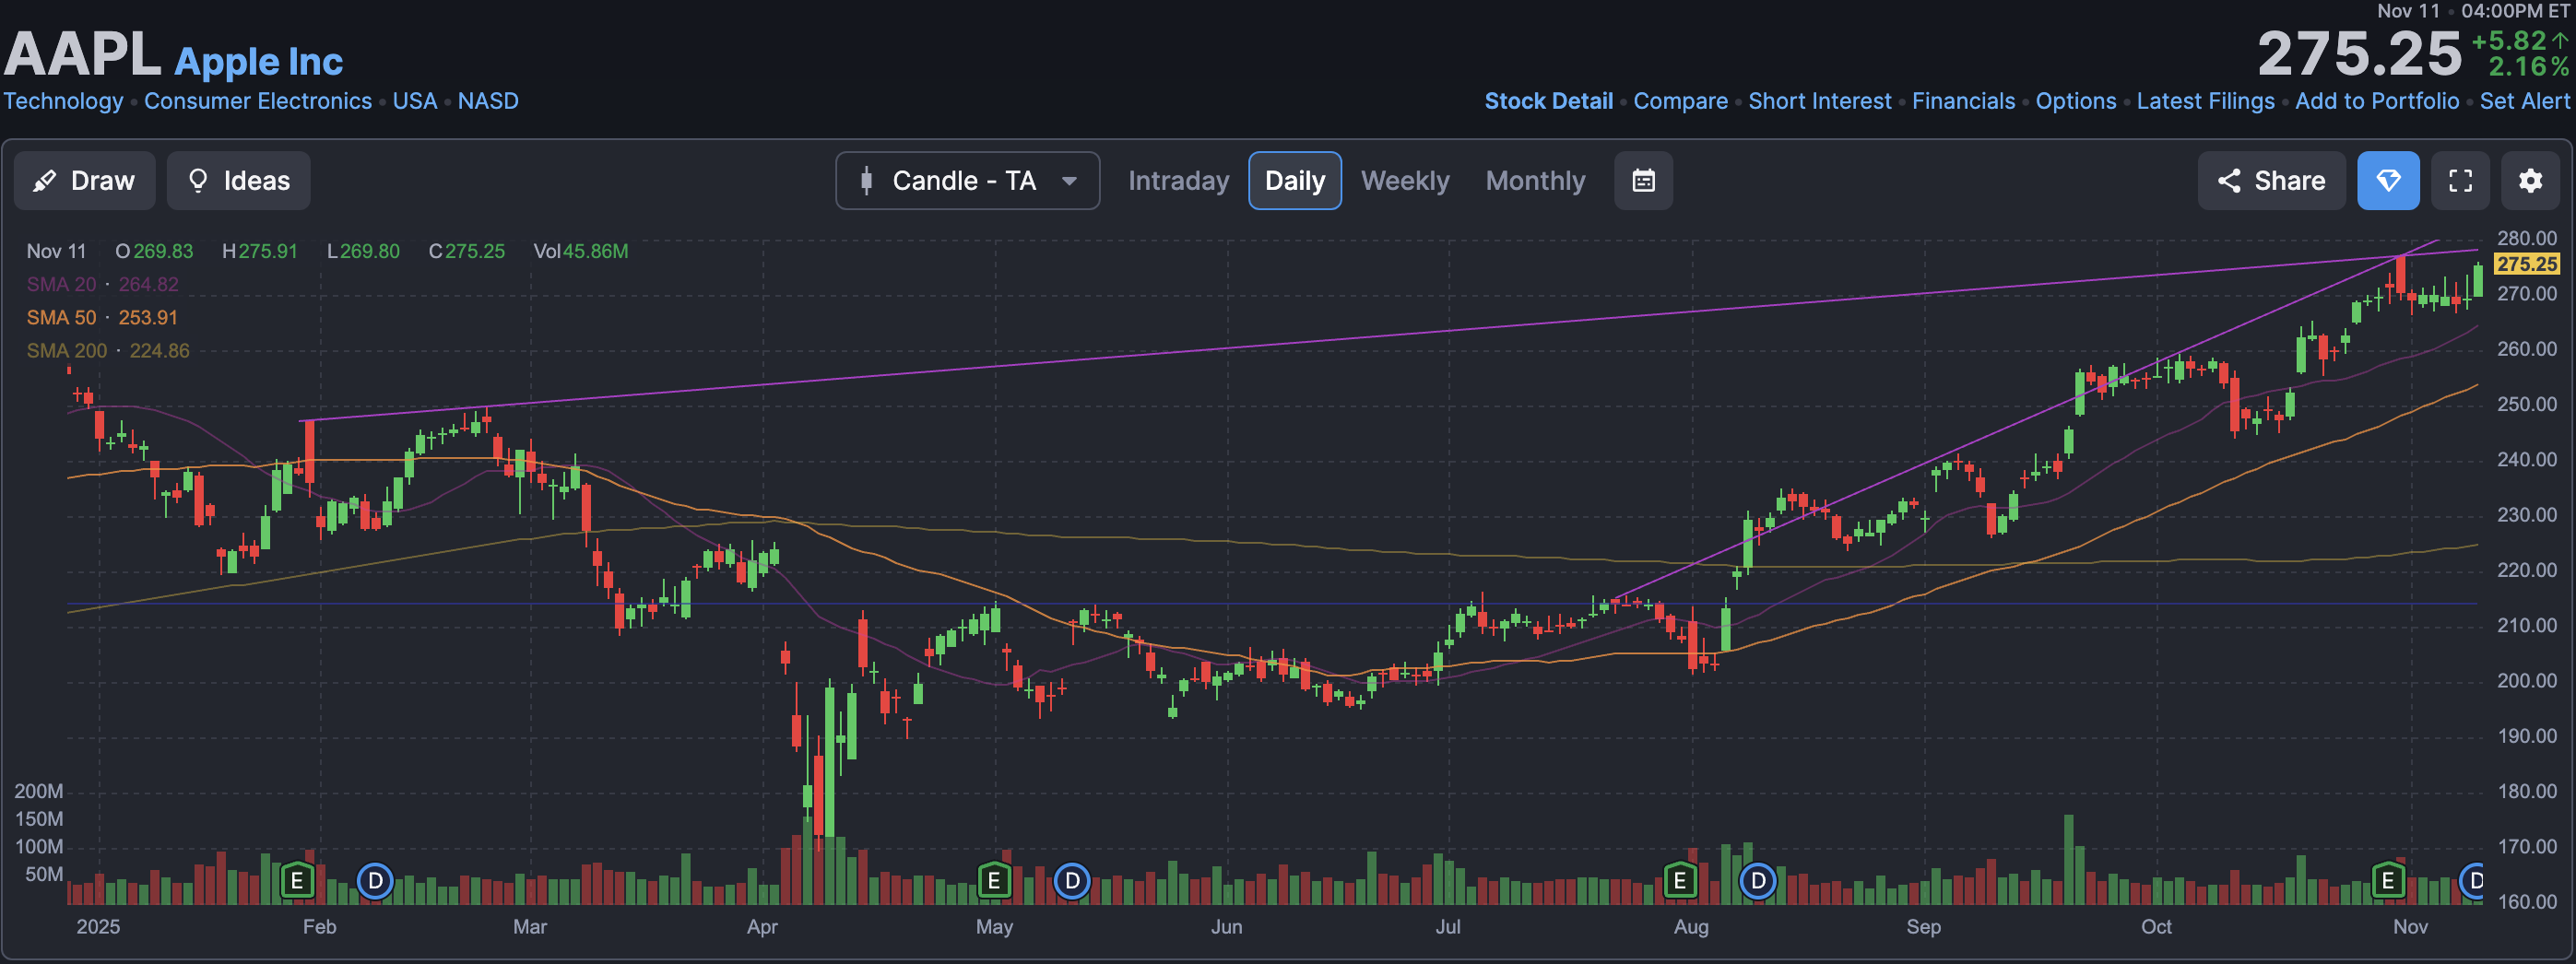
Task: Click the February earnings E marker
Action: (x=297, y=881)
